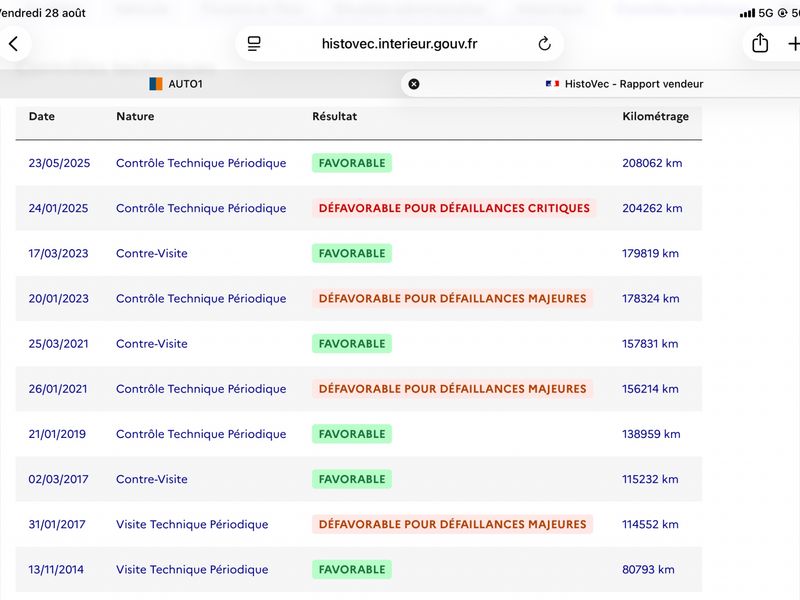Tap the browser back arrow
The image size is (800, 600).
click(14, 44)
